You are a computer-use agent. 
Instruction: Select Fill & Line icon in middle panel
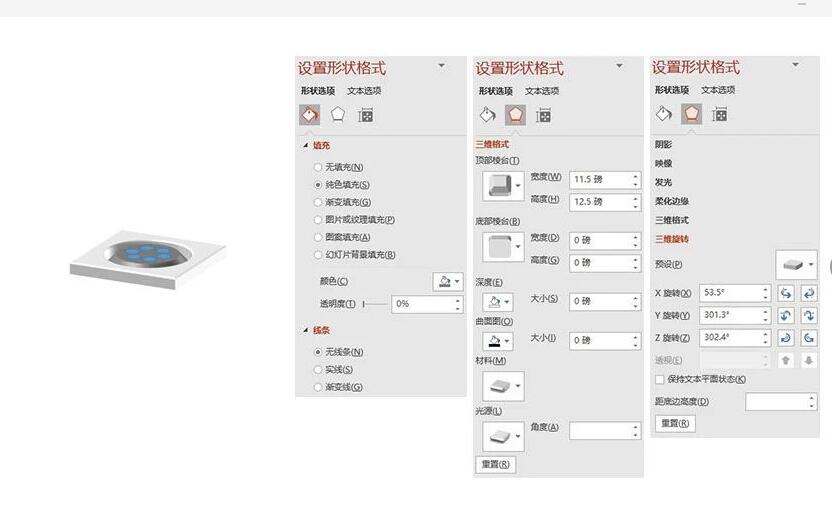tap(487, 115)
